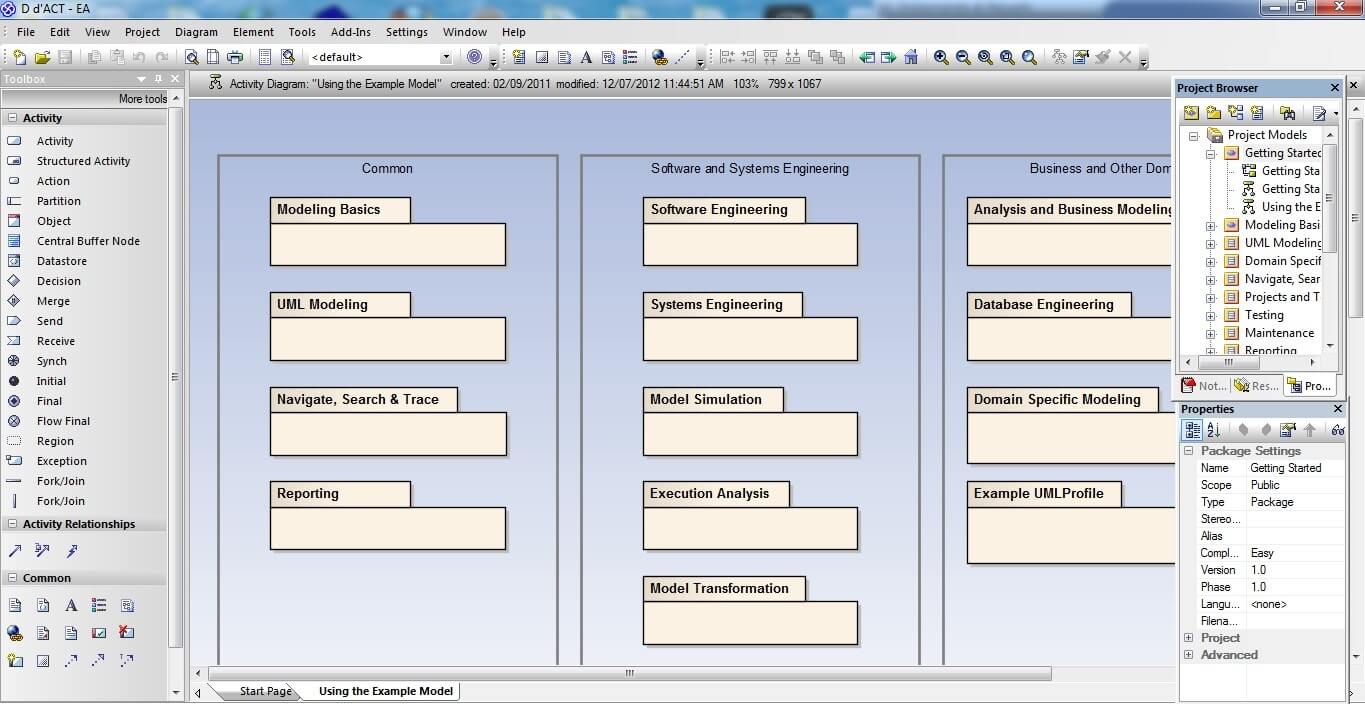Screen dimensions: 1365x704
Task: Select the Decision element in the Toolbox
Action: 58,281
